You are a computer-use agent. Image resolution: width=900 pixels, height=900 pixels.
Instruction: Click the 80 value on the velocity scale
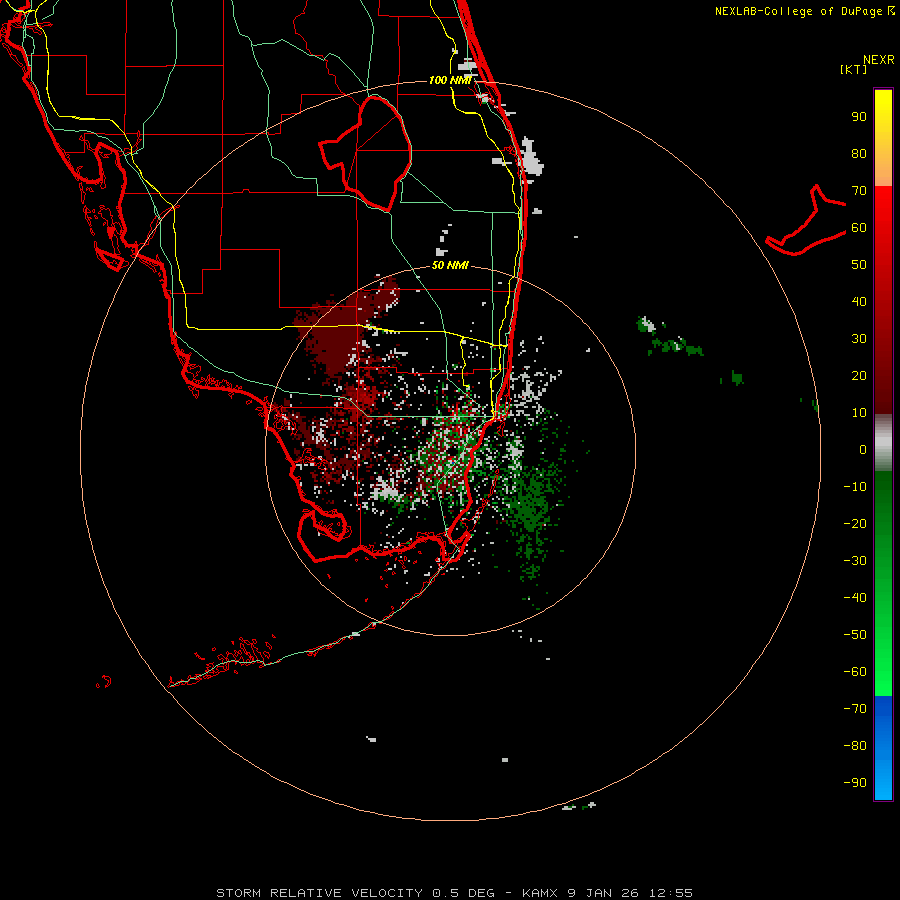pyautogui.click(x=859, y=154)
